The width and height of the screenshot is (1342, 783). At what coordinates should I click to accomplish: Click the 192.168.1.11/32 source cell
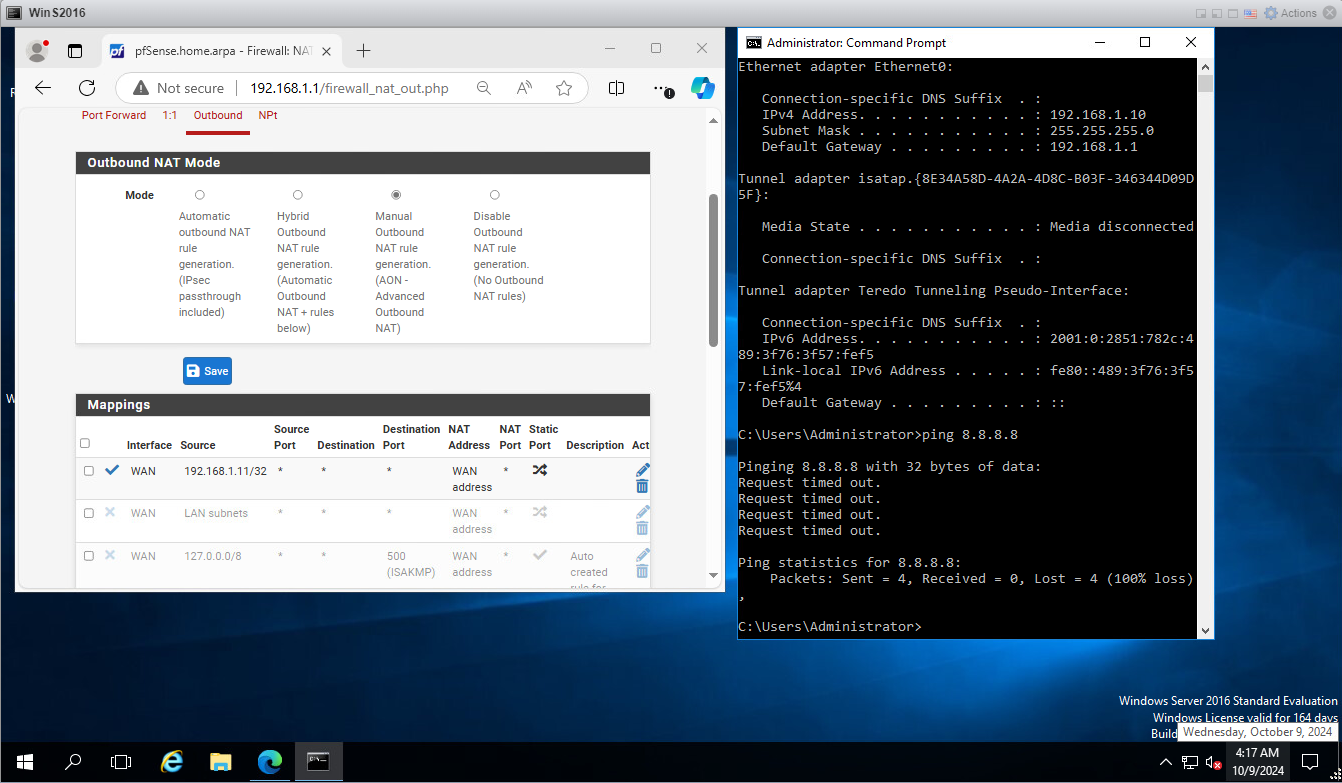click(225, 471)
